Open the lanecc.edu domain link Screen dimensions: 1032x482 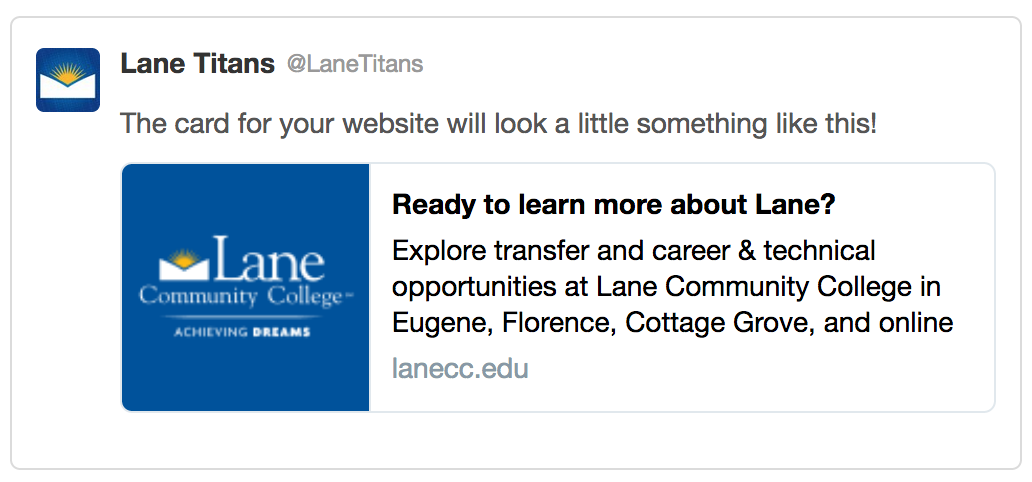click(x=460, y=369)
